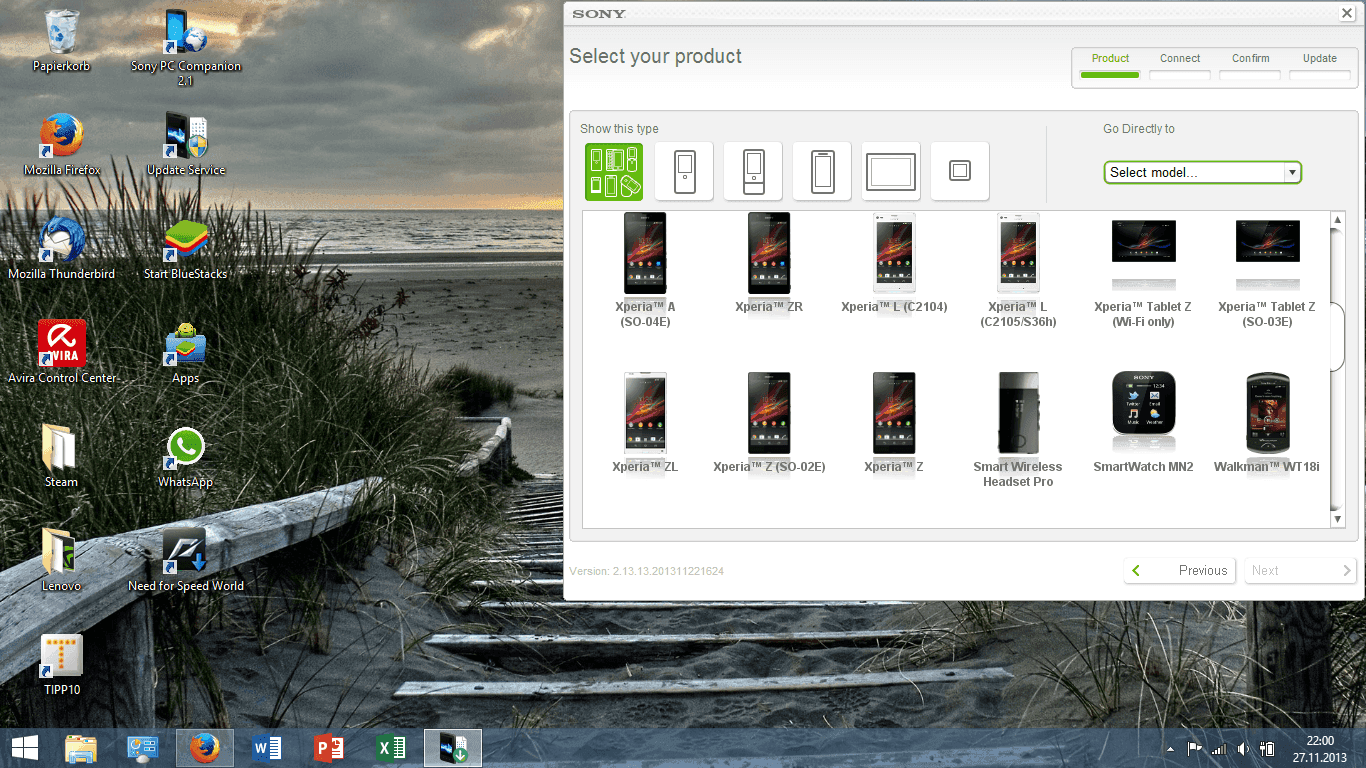Open Action Center flag tray icon
This screenshot has height=768, width=1366.
click(x=1194, y=748)
